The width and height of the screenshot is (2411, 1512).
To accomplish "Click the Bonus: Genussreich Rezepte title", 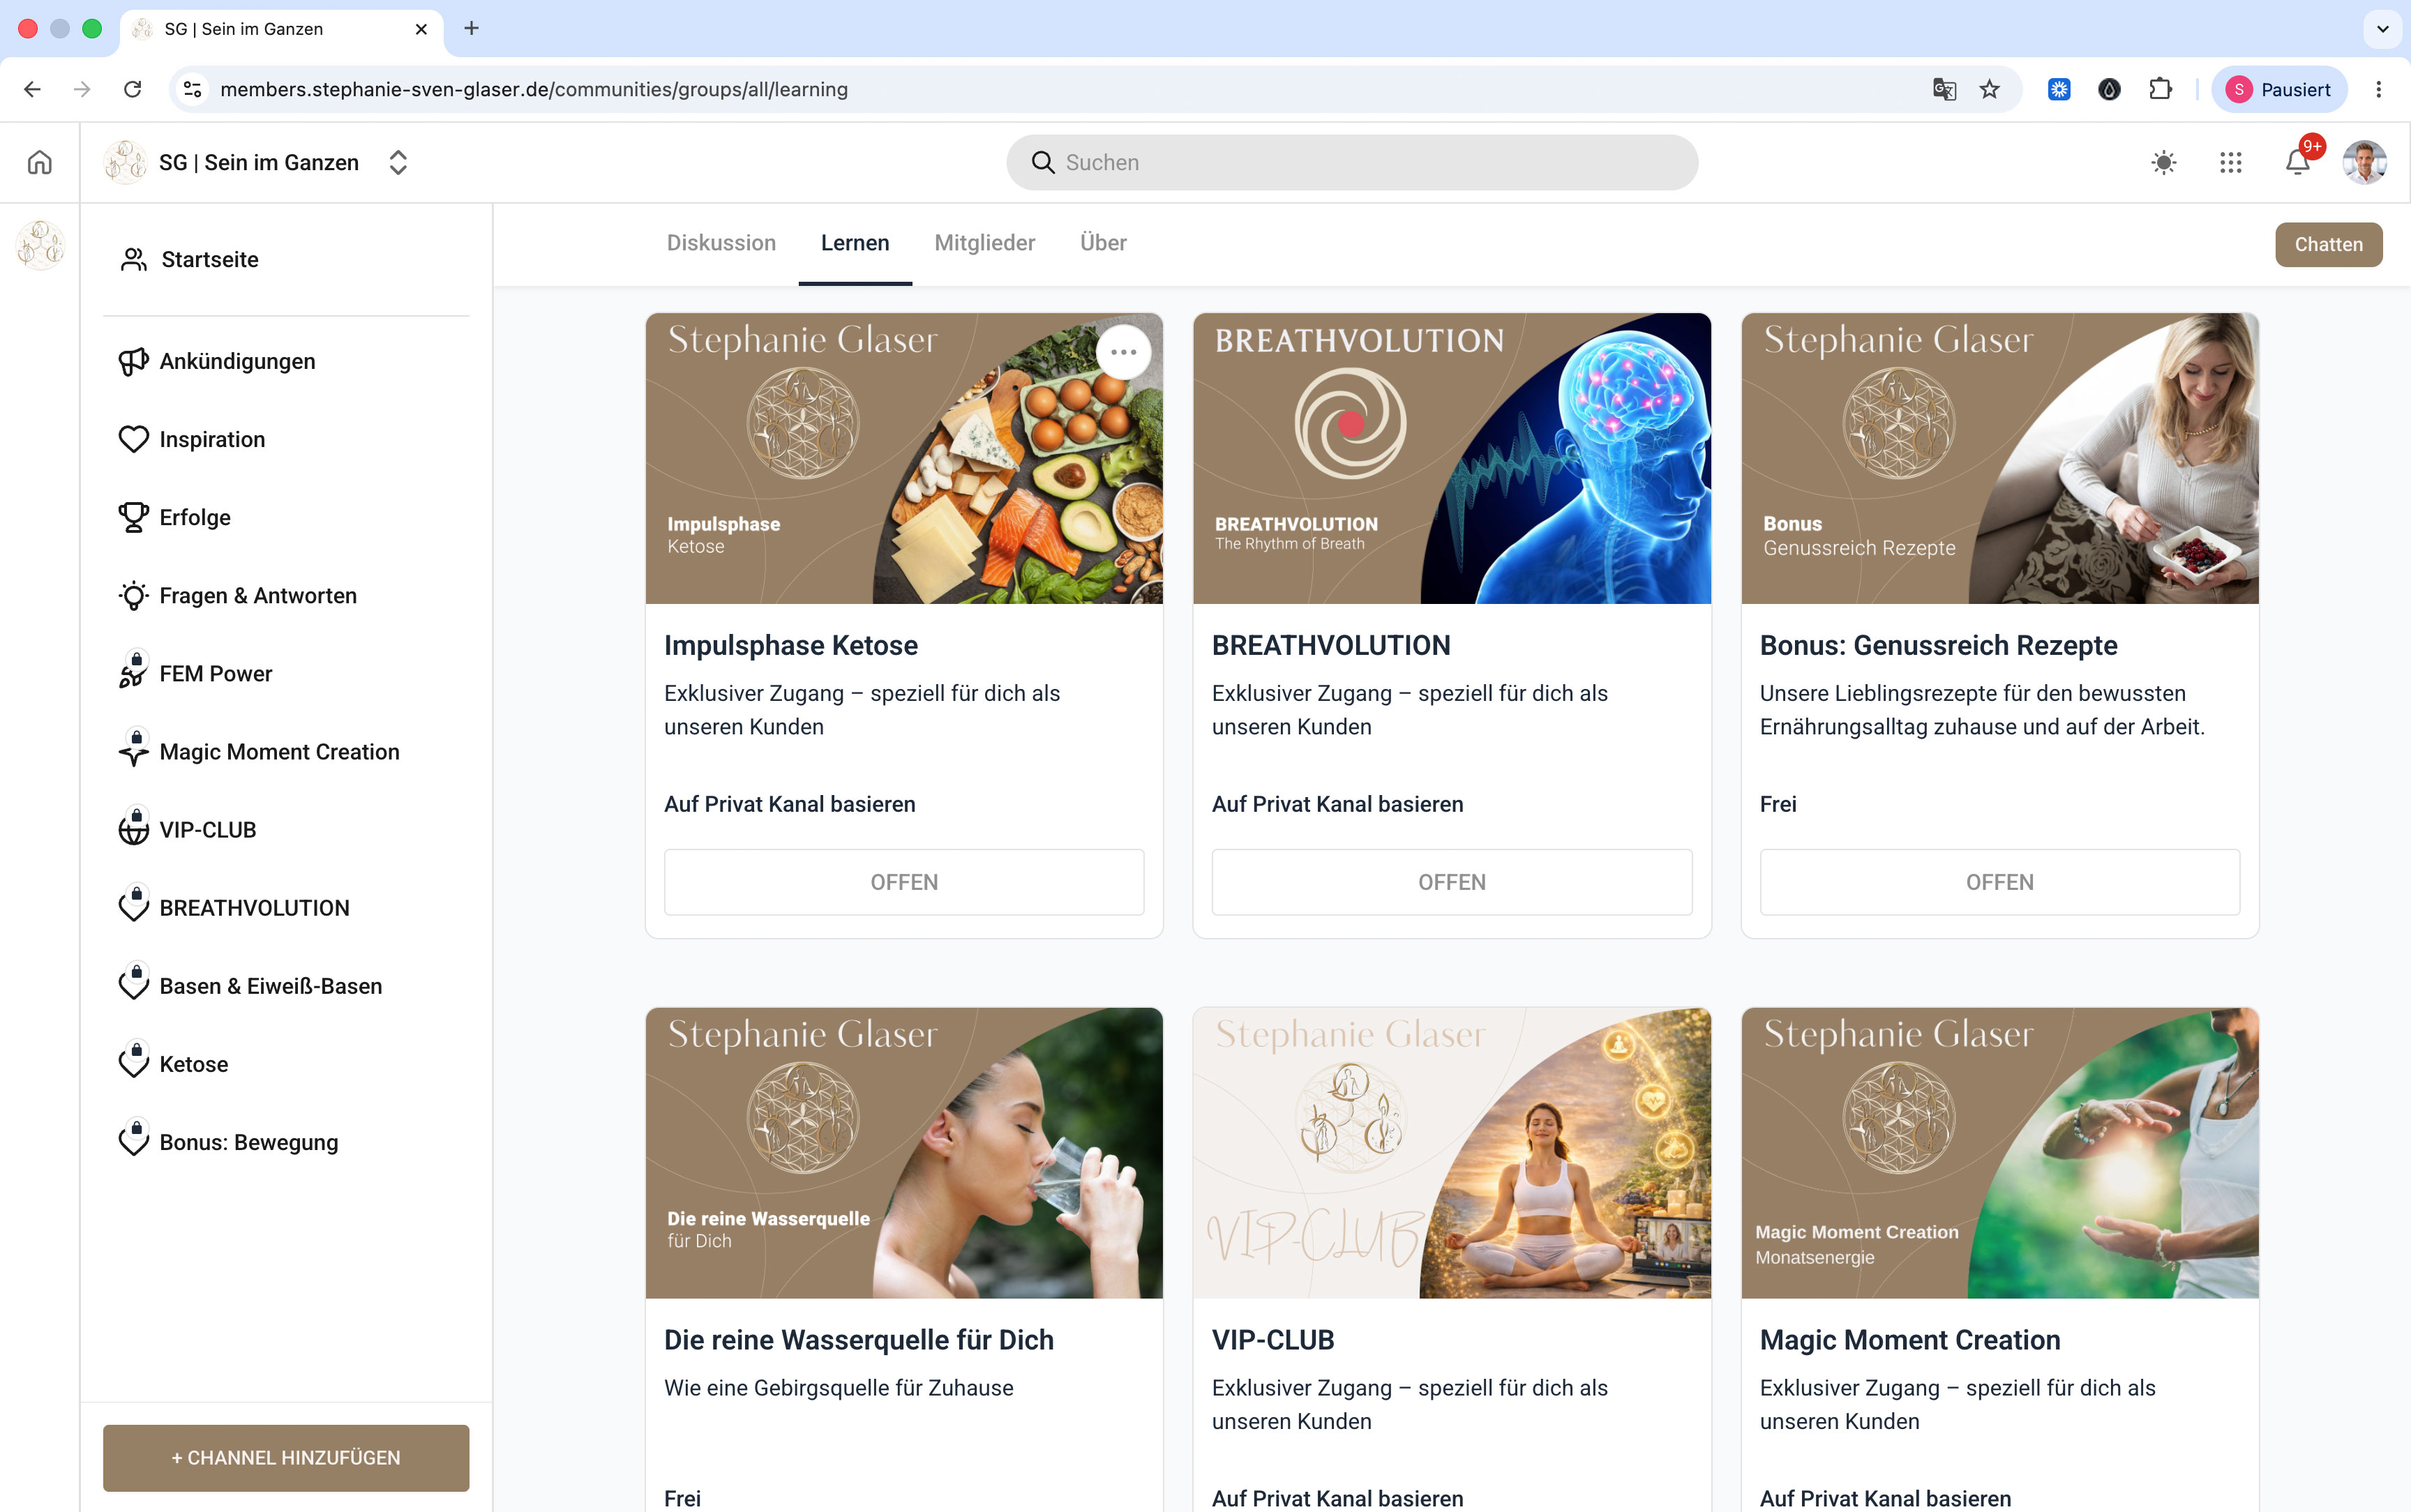I will point(1939,646).
